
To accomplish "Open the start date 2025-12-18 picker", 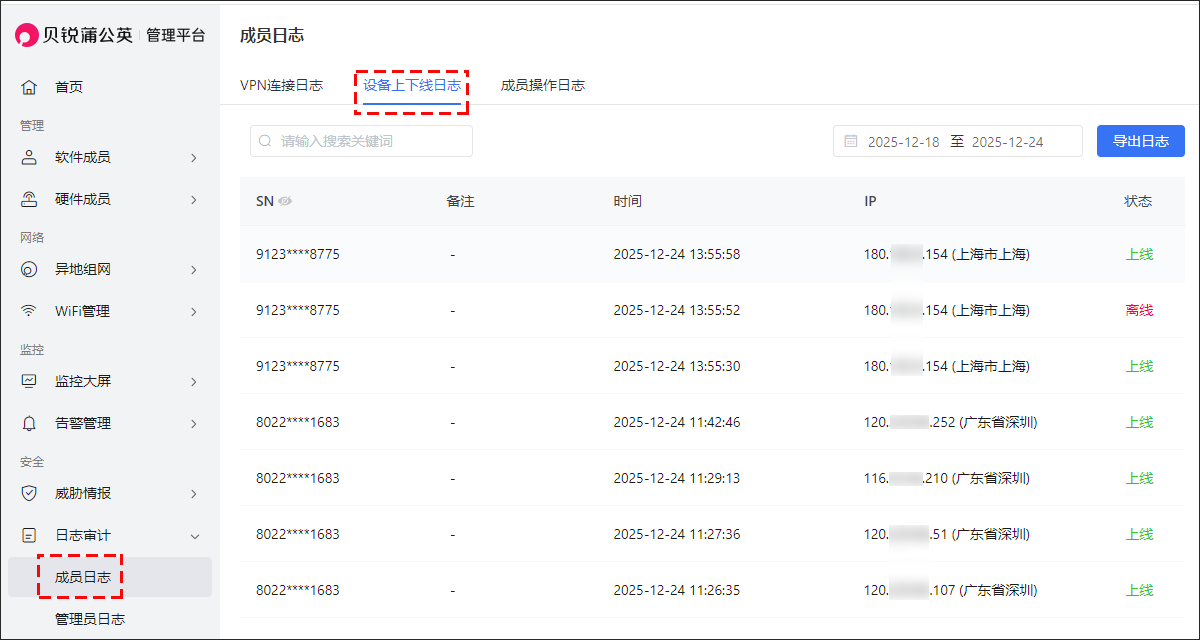I will [x=903, y=142].
